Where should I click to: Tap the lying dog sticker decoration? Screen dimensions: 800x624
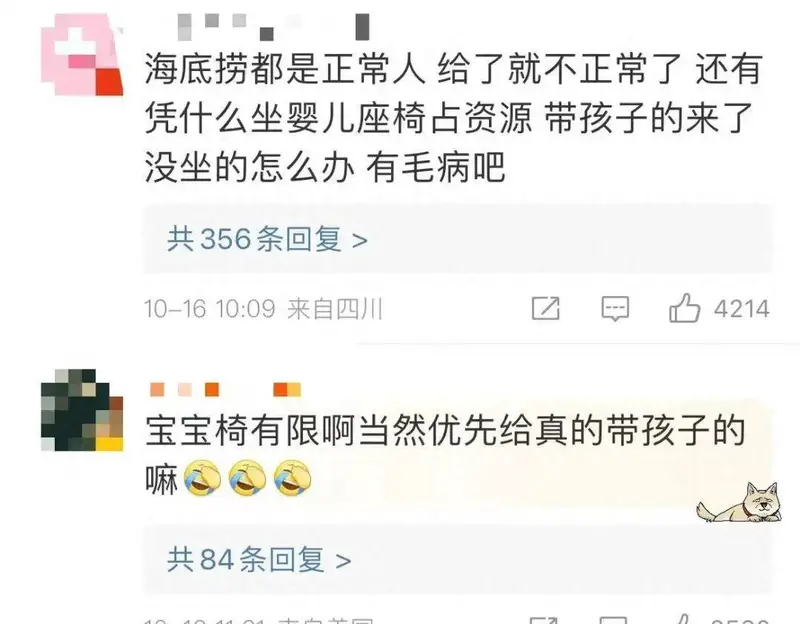739,503
